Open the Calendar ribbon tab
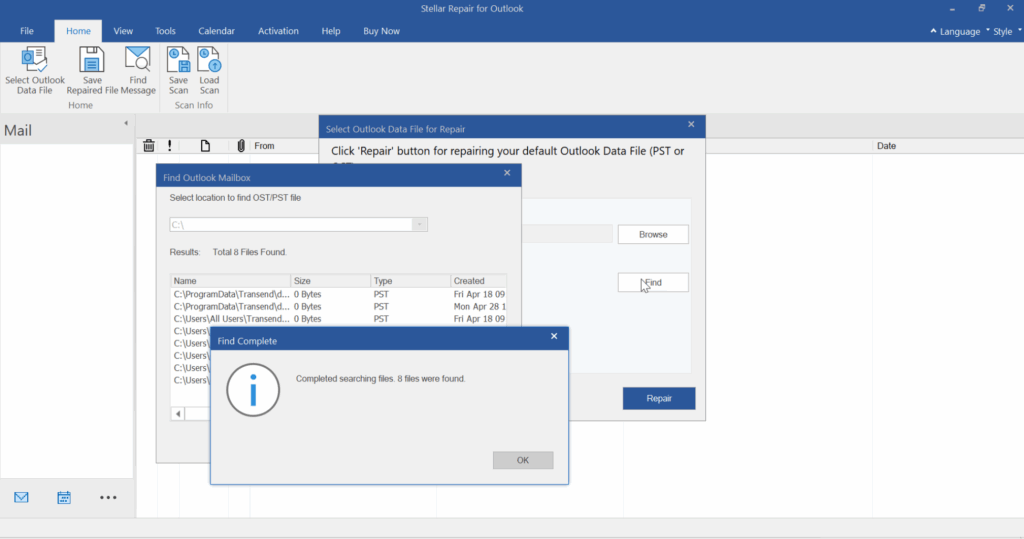 (216, 31)
